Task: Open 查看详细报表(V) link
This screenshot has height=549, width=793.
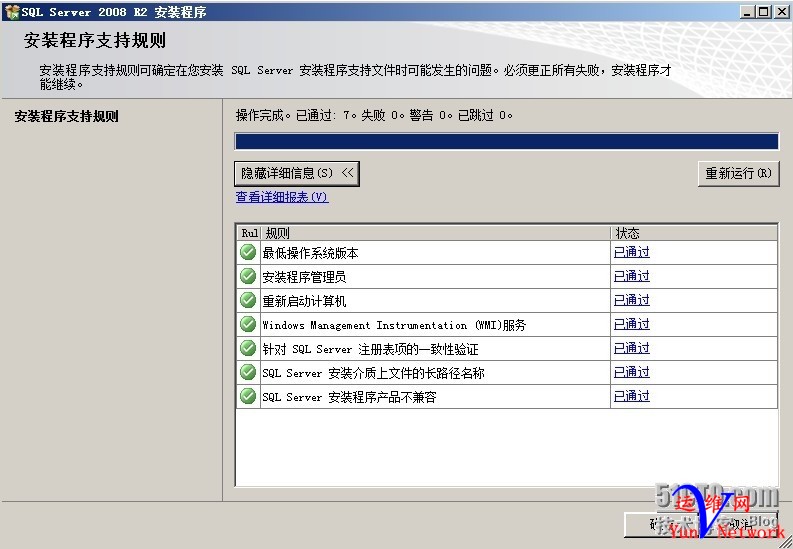Action: [282, 197]
